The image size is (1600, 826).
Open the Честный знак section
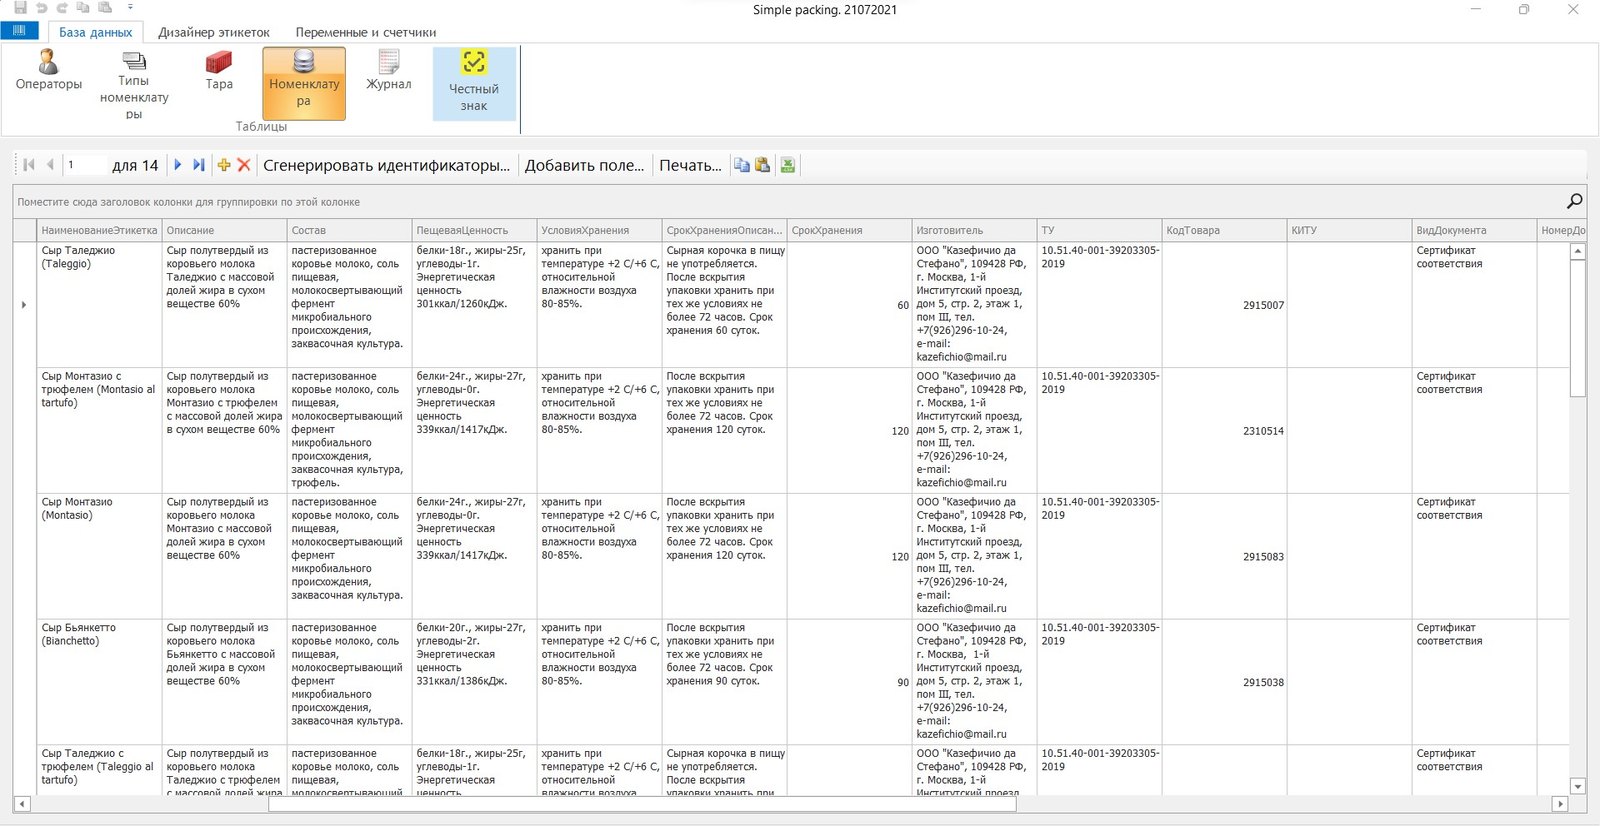474,83
